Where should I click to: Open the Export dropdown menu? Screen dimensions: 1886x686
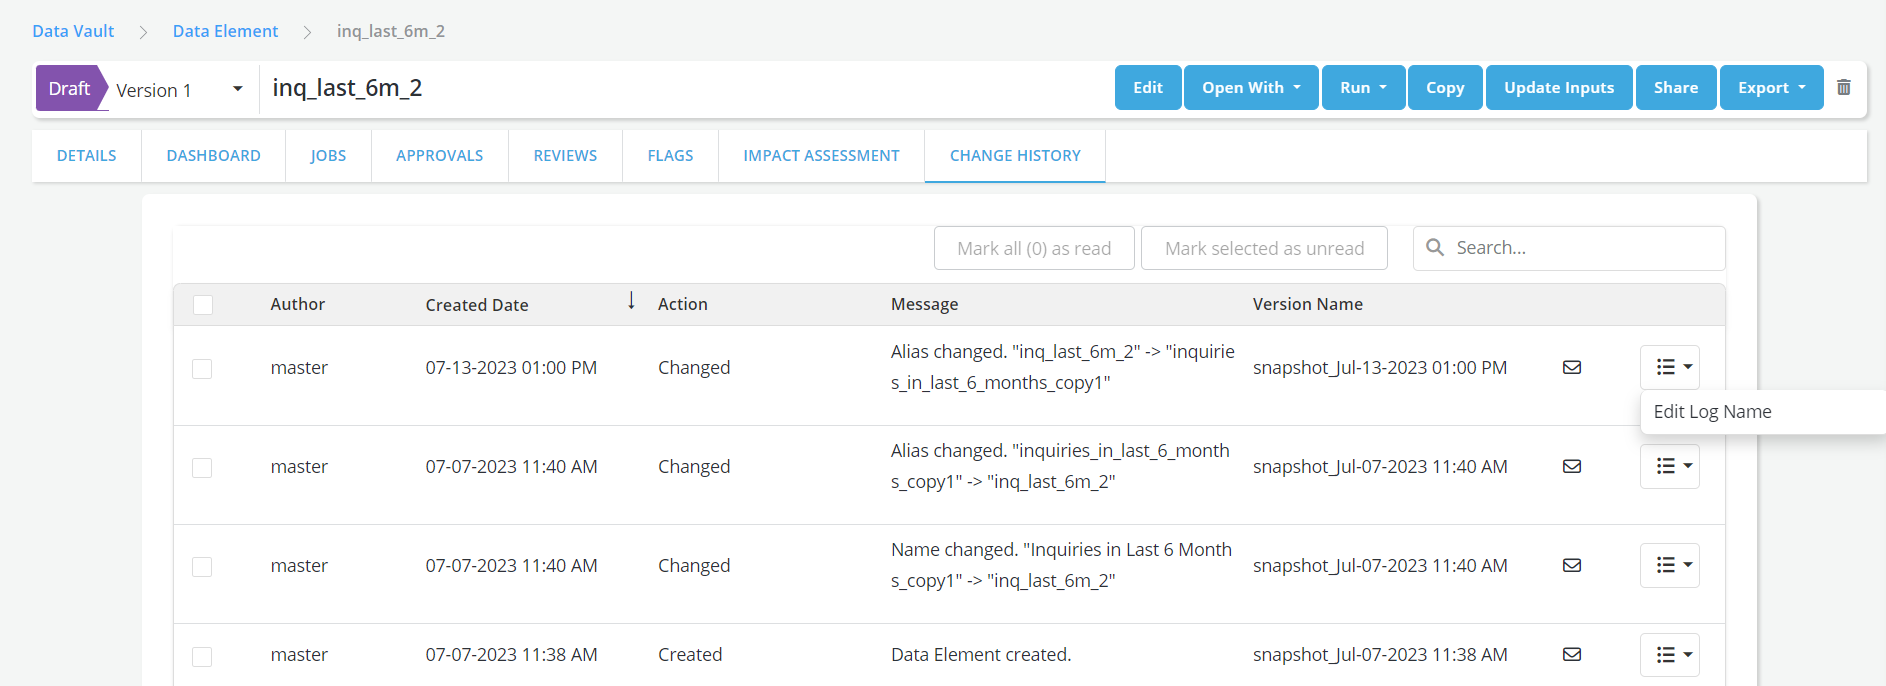[x=1771, y=88]
